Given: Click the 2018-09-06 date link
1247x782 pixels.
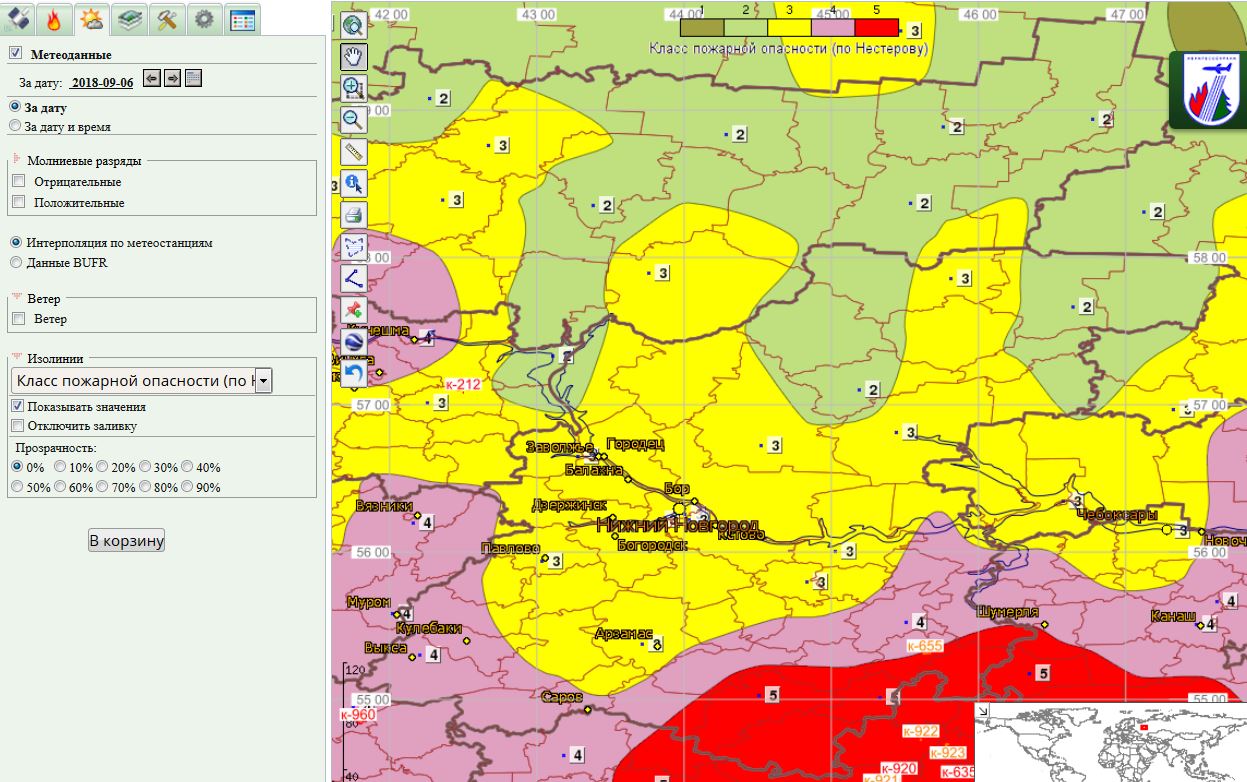Looking at the screenshot, I should pos(102,83).
